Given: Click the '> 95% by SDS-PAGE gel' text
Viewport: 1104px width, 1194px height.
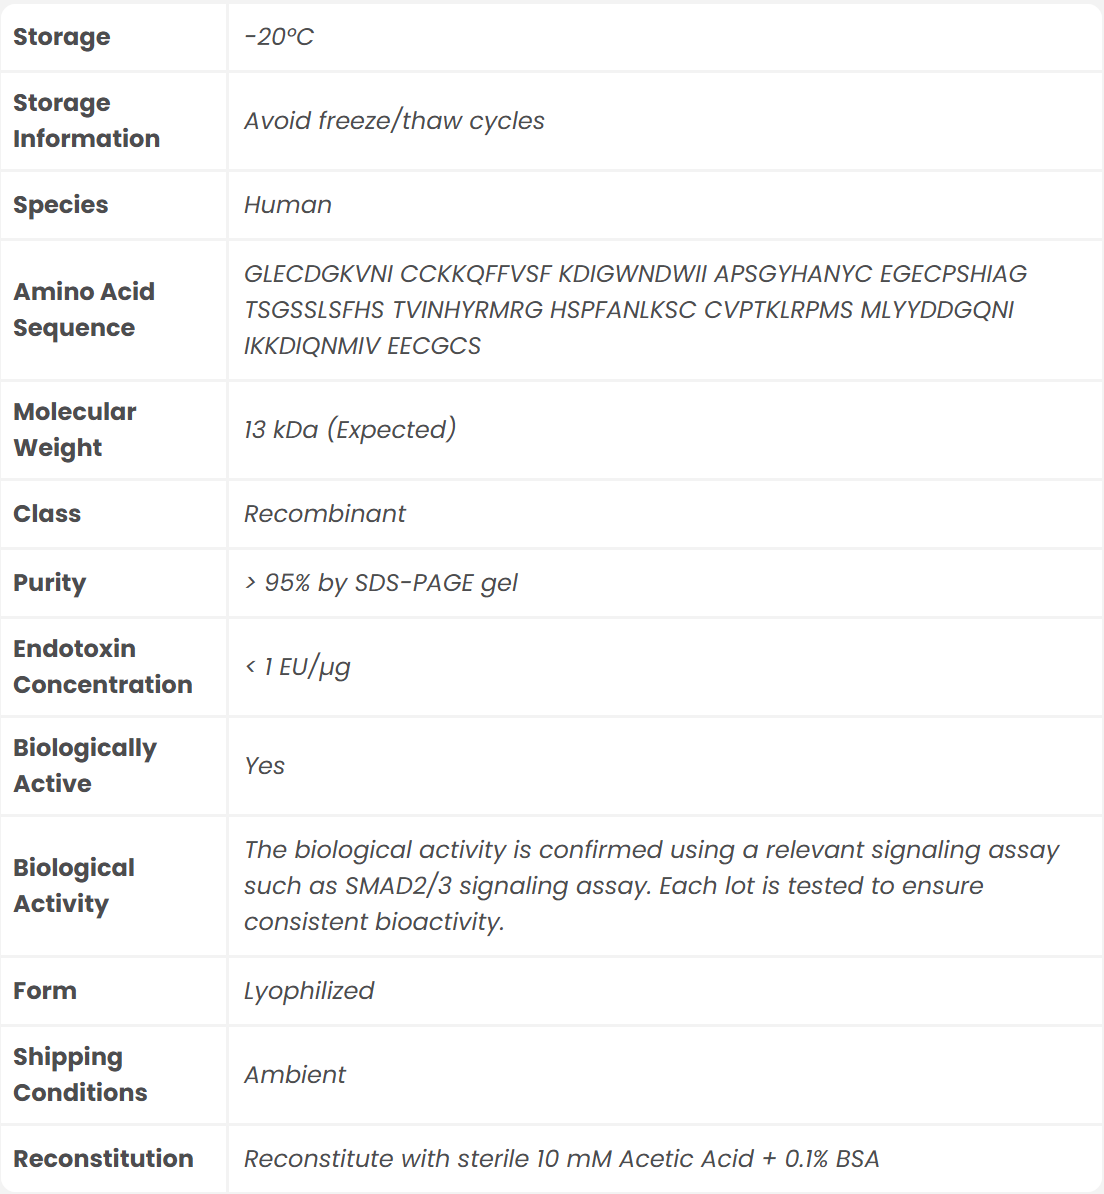Looking at the screenshot, I should coord(381,583).
